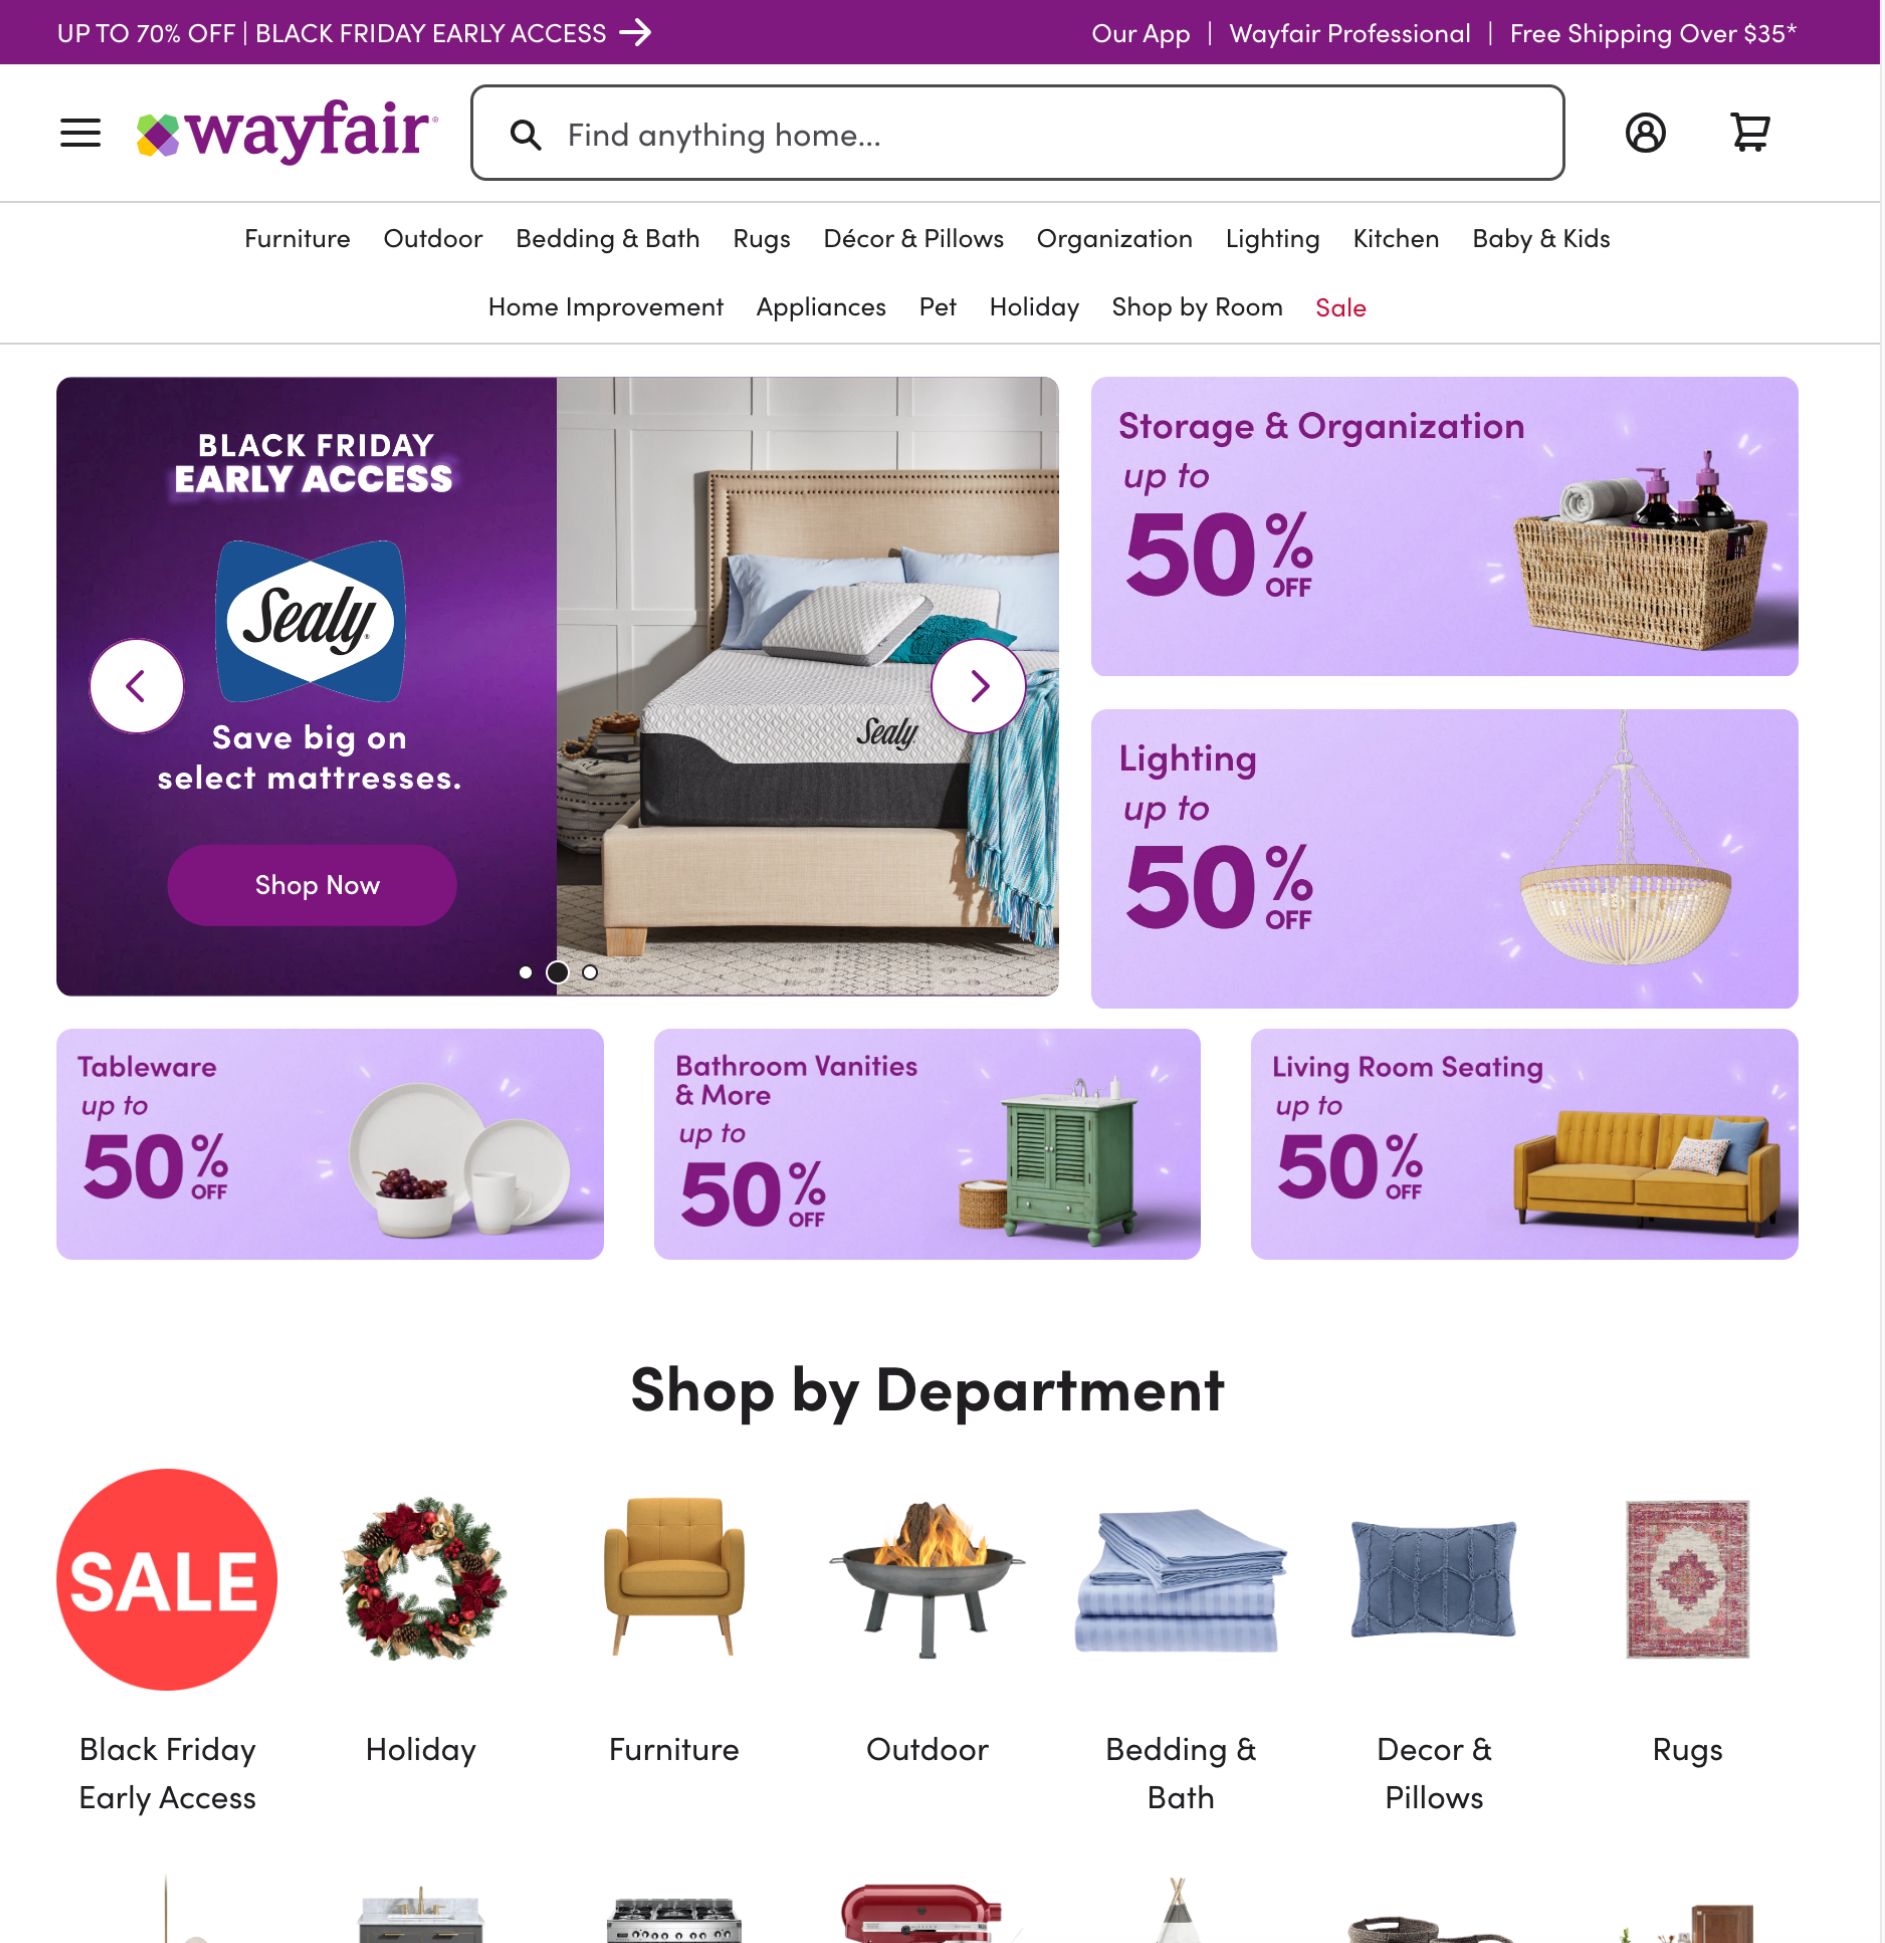
Task: Click the Shop Now button
Action: pyautogui.click(x=312, y=885)
